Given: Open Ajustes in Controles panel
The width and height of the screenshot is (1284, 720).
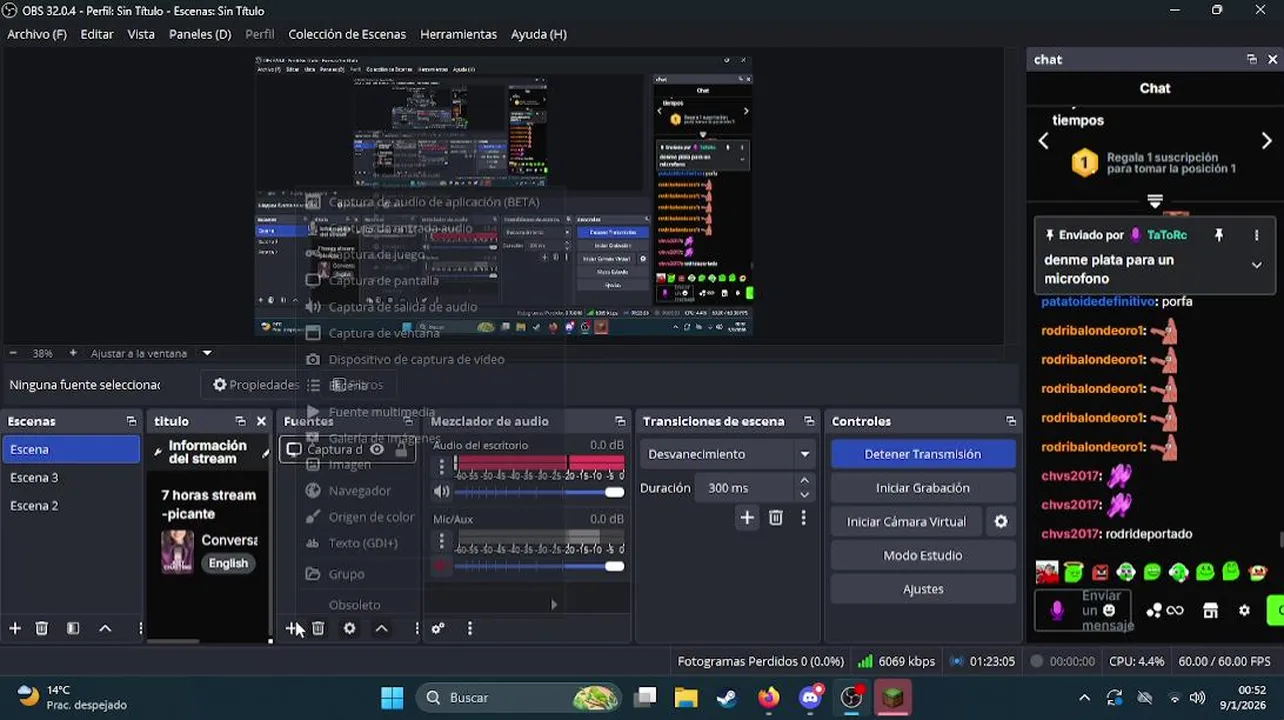Looking at the screenshot, I should (x=923, y=589).
